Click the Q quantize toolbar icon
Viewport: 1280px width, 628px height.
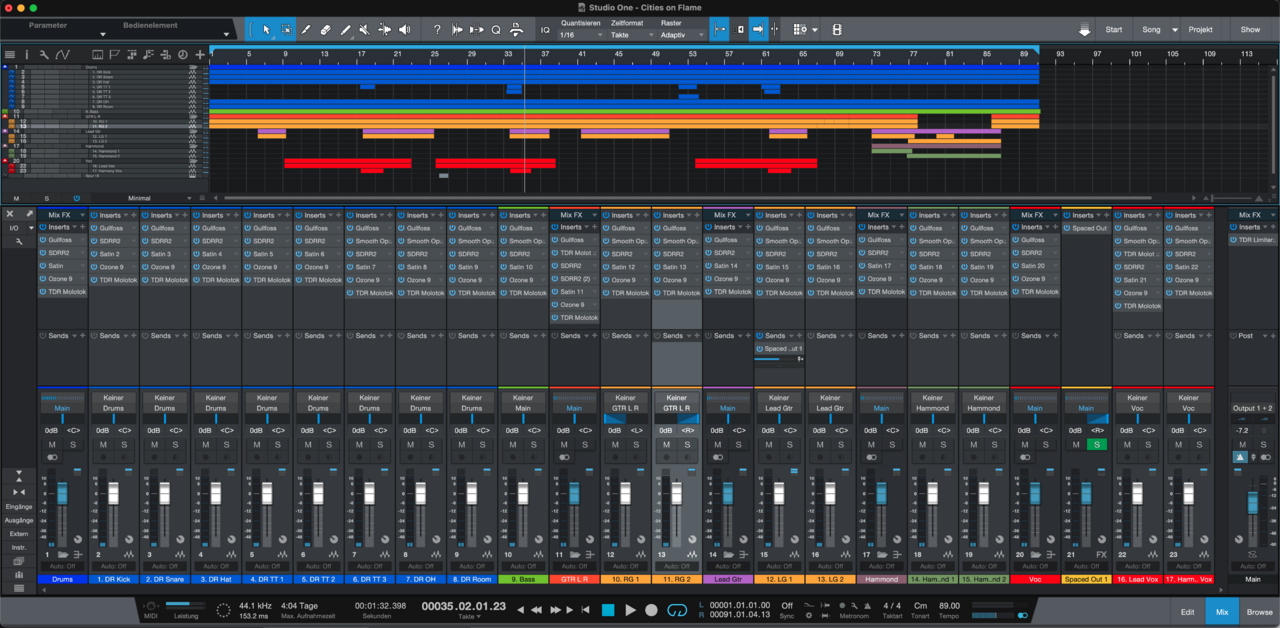coord(496,30)
